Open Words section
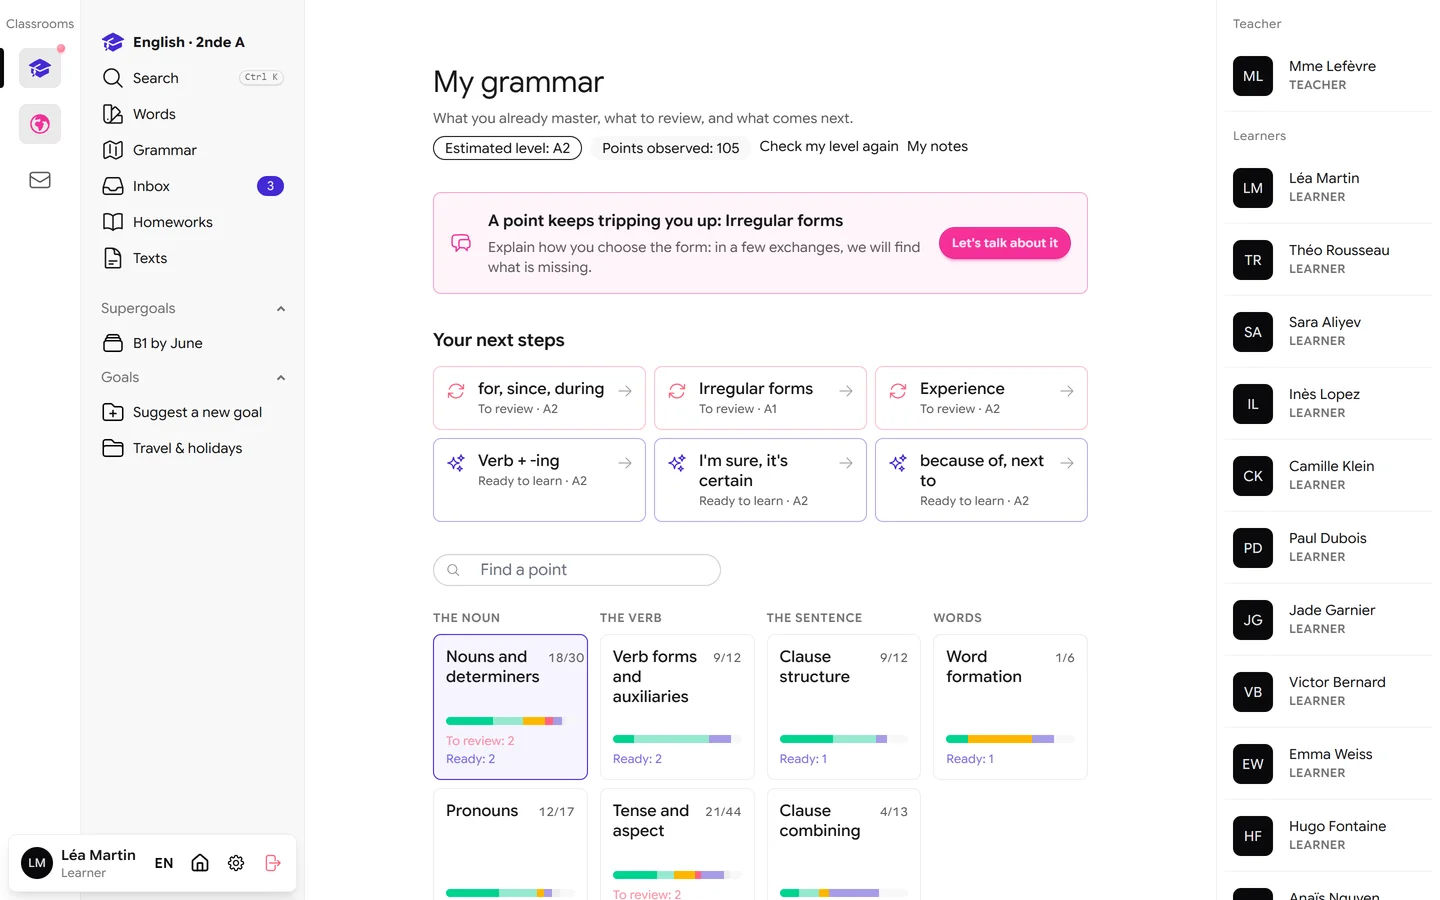Image resolution: width=1440 pixels, height=900 pixels. point(193,114)
